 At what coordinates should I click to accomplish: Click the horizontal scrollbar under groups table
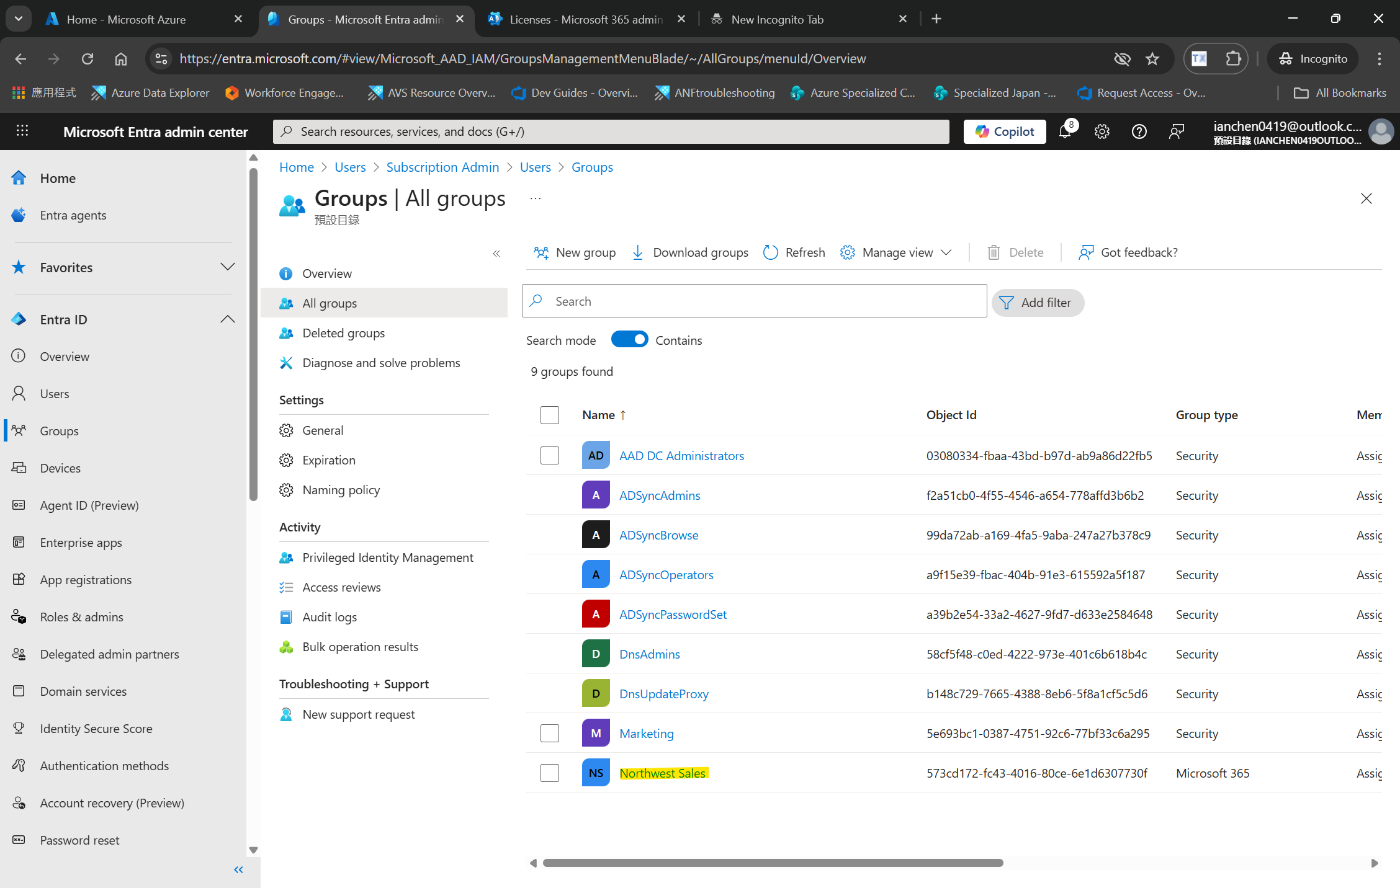[773, 862]
